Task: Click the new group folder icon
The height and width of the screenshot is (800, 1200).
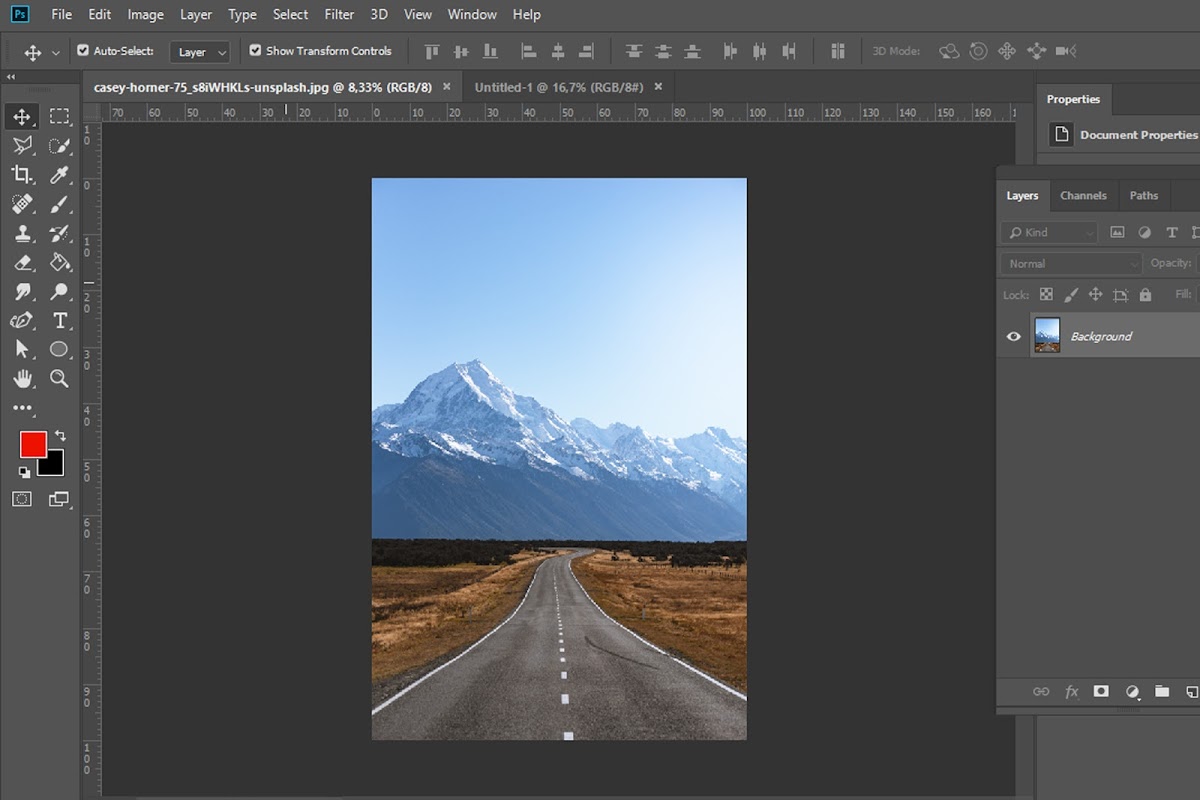Action: coord(1162,691)
